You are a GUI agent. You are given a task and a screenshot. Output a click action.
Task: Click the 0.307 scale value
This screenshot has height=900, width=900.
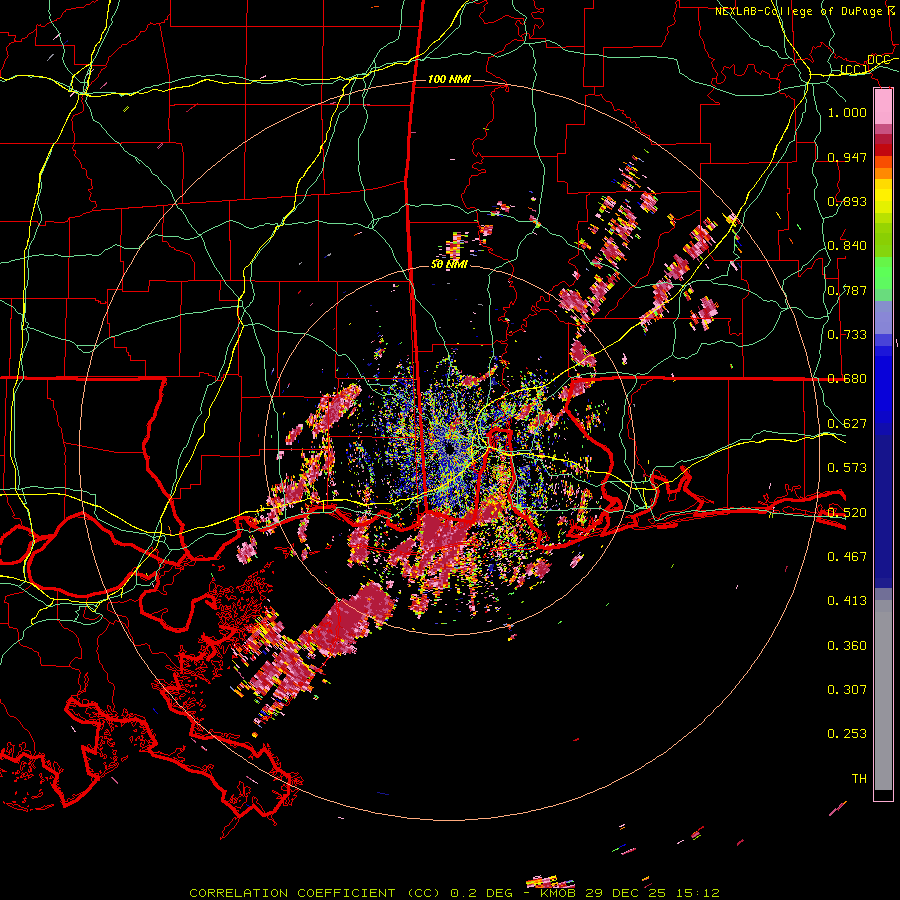click(847, 690)
